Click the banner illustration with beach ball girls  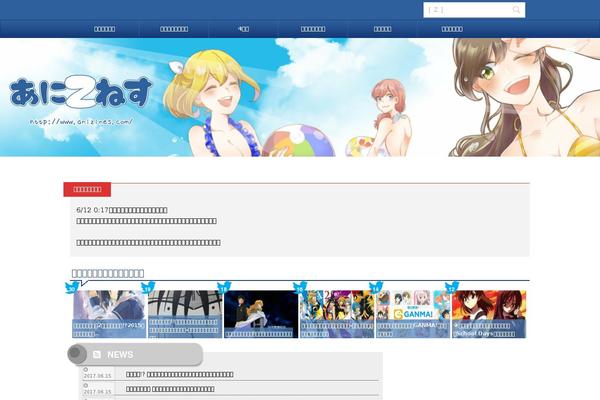point(300,97)
